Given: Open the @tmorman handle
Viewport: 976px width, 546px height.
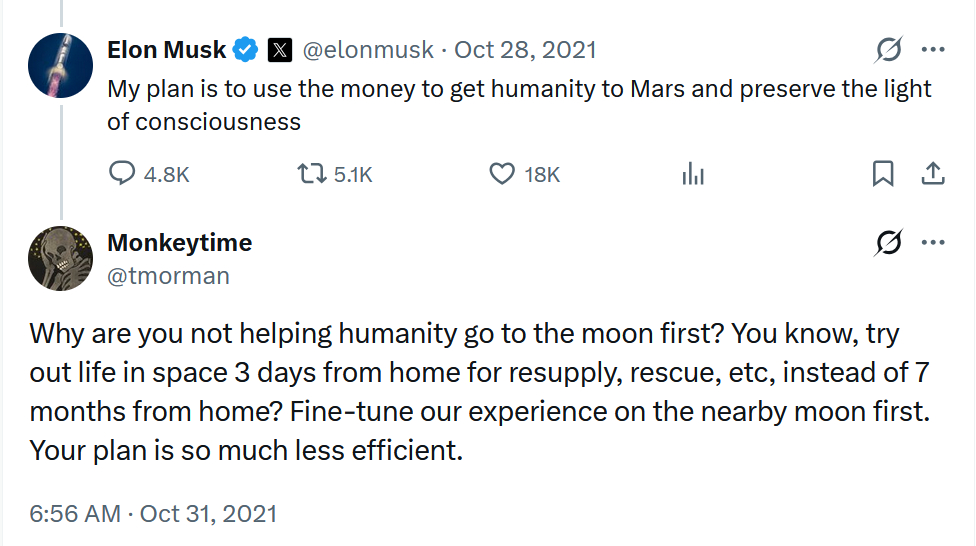Looking at the screenshot, I should pos(168,275).
